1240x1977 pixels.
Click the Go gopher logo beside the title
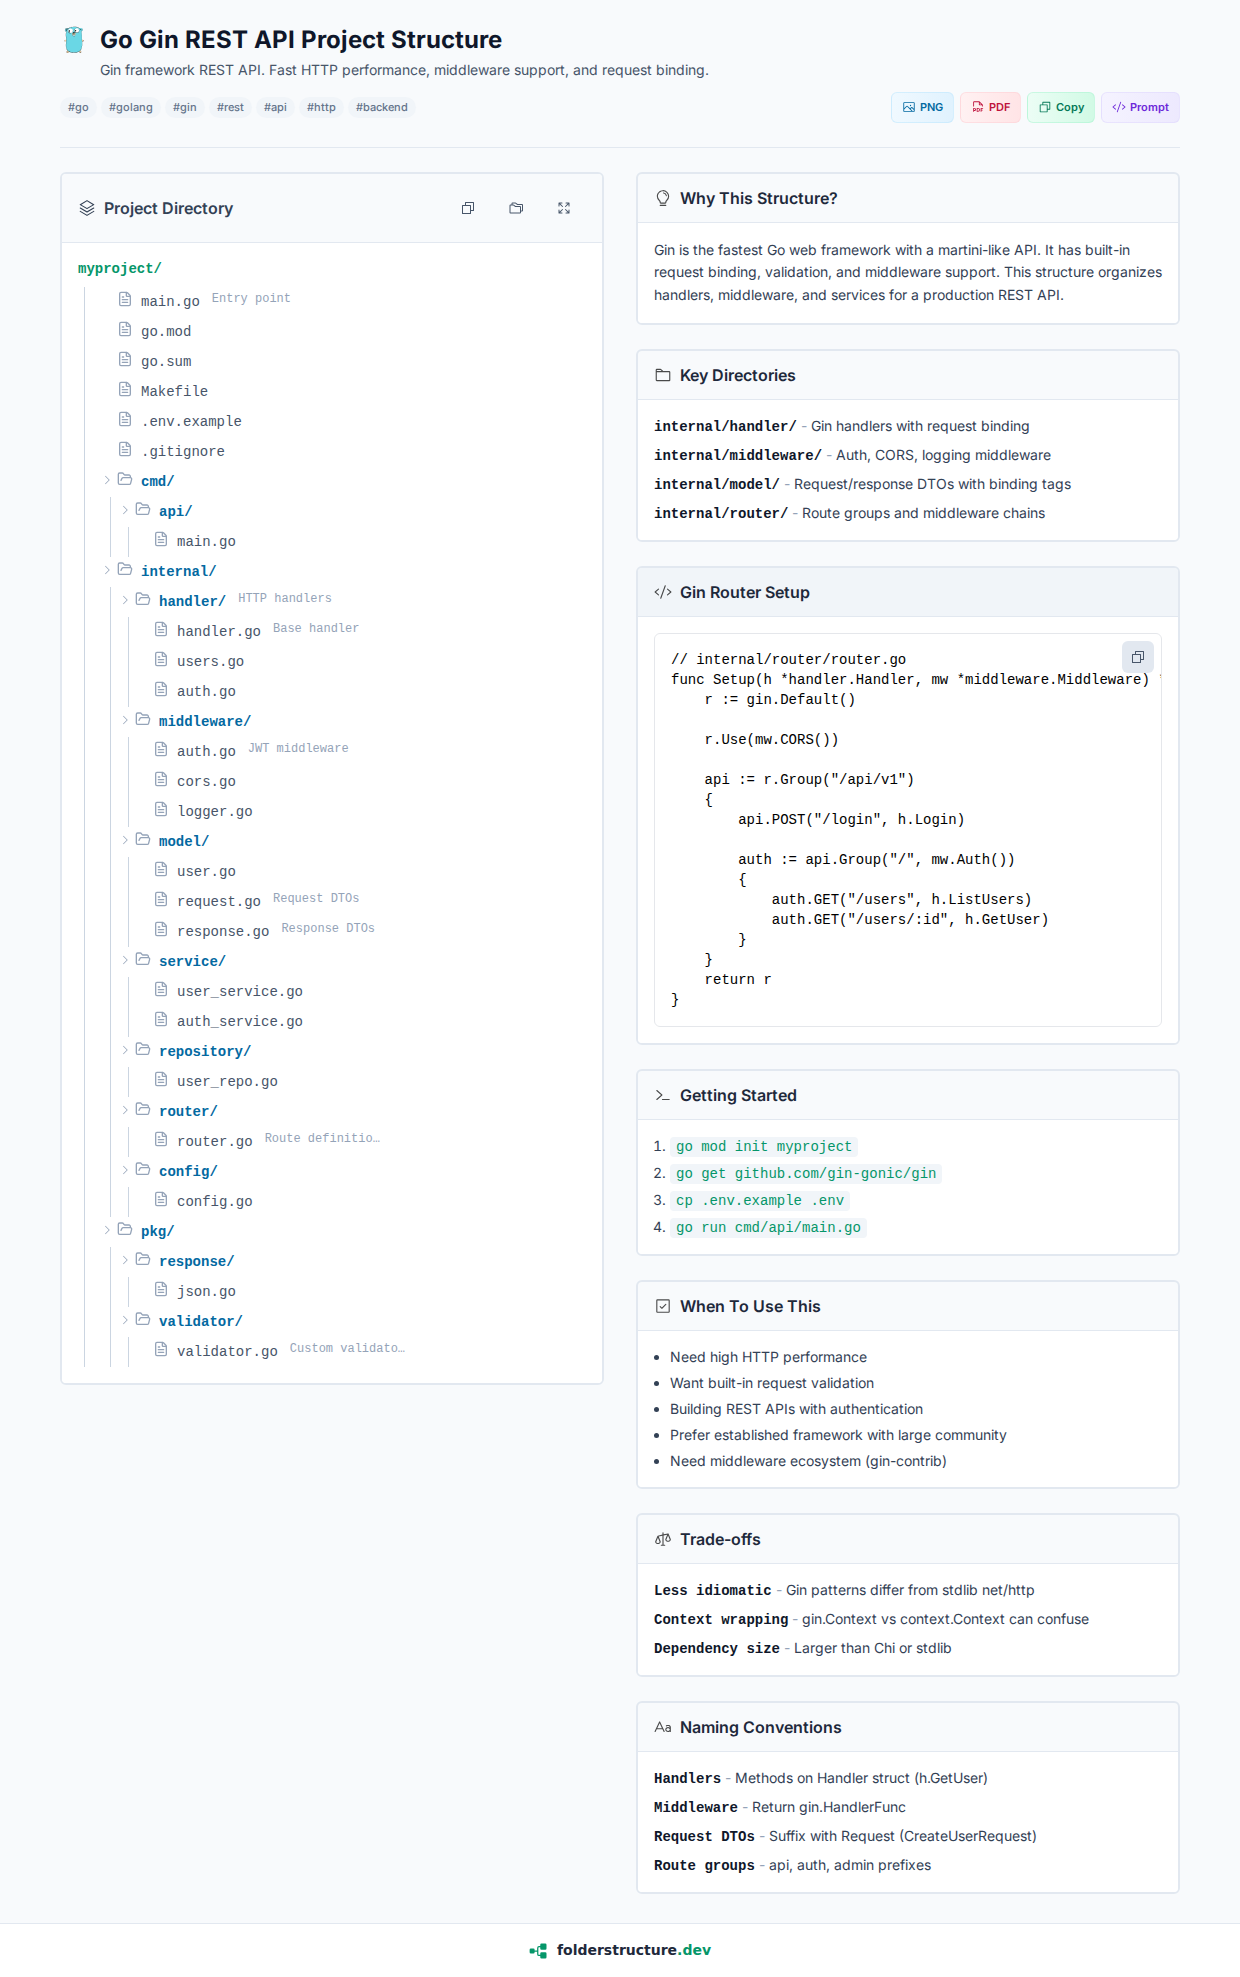(x=74, y=40)
